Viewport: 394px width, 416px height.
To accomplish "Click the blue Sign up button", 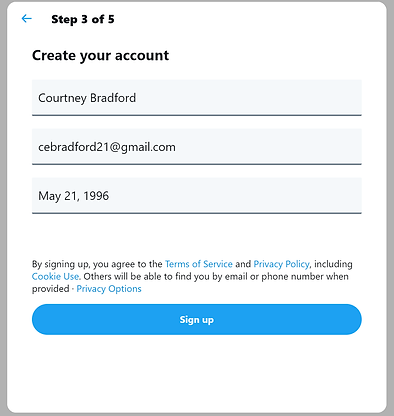I will tap(197, 319).
